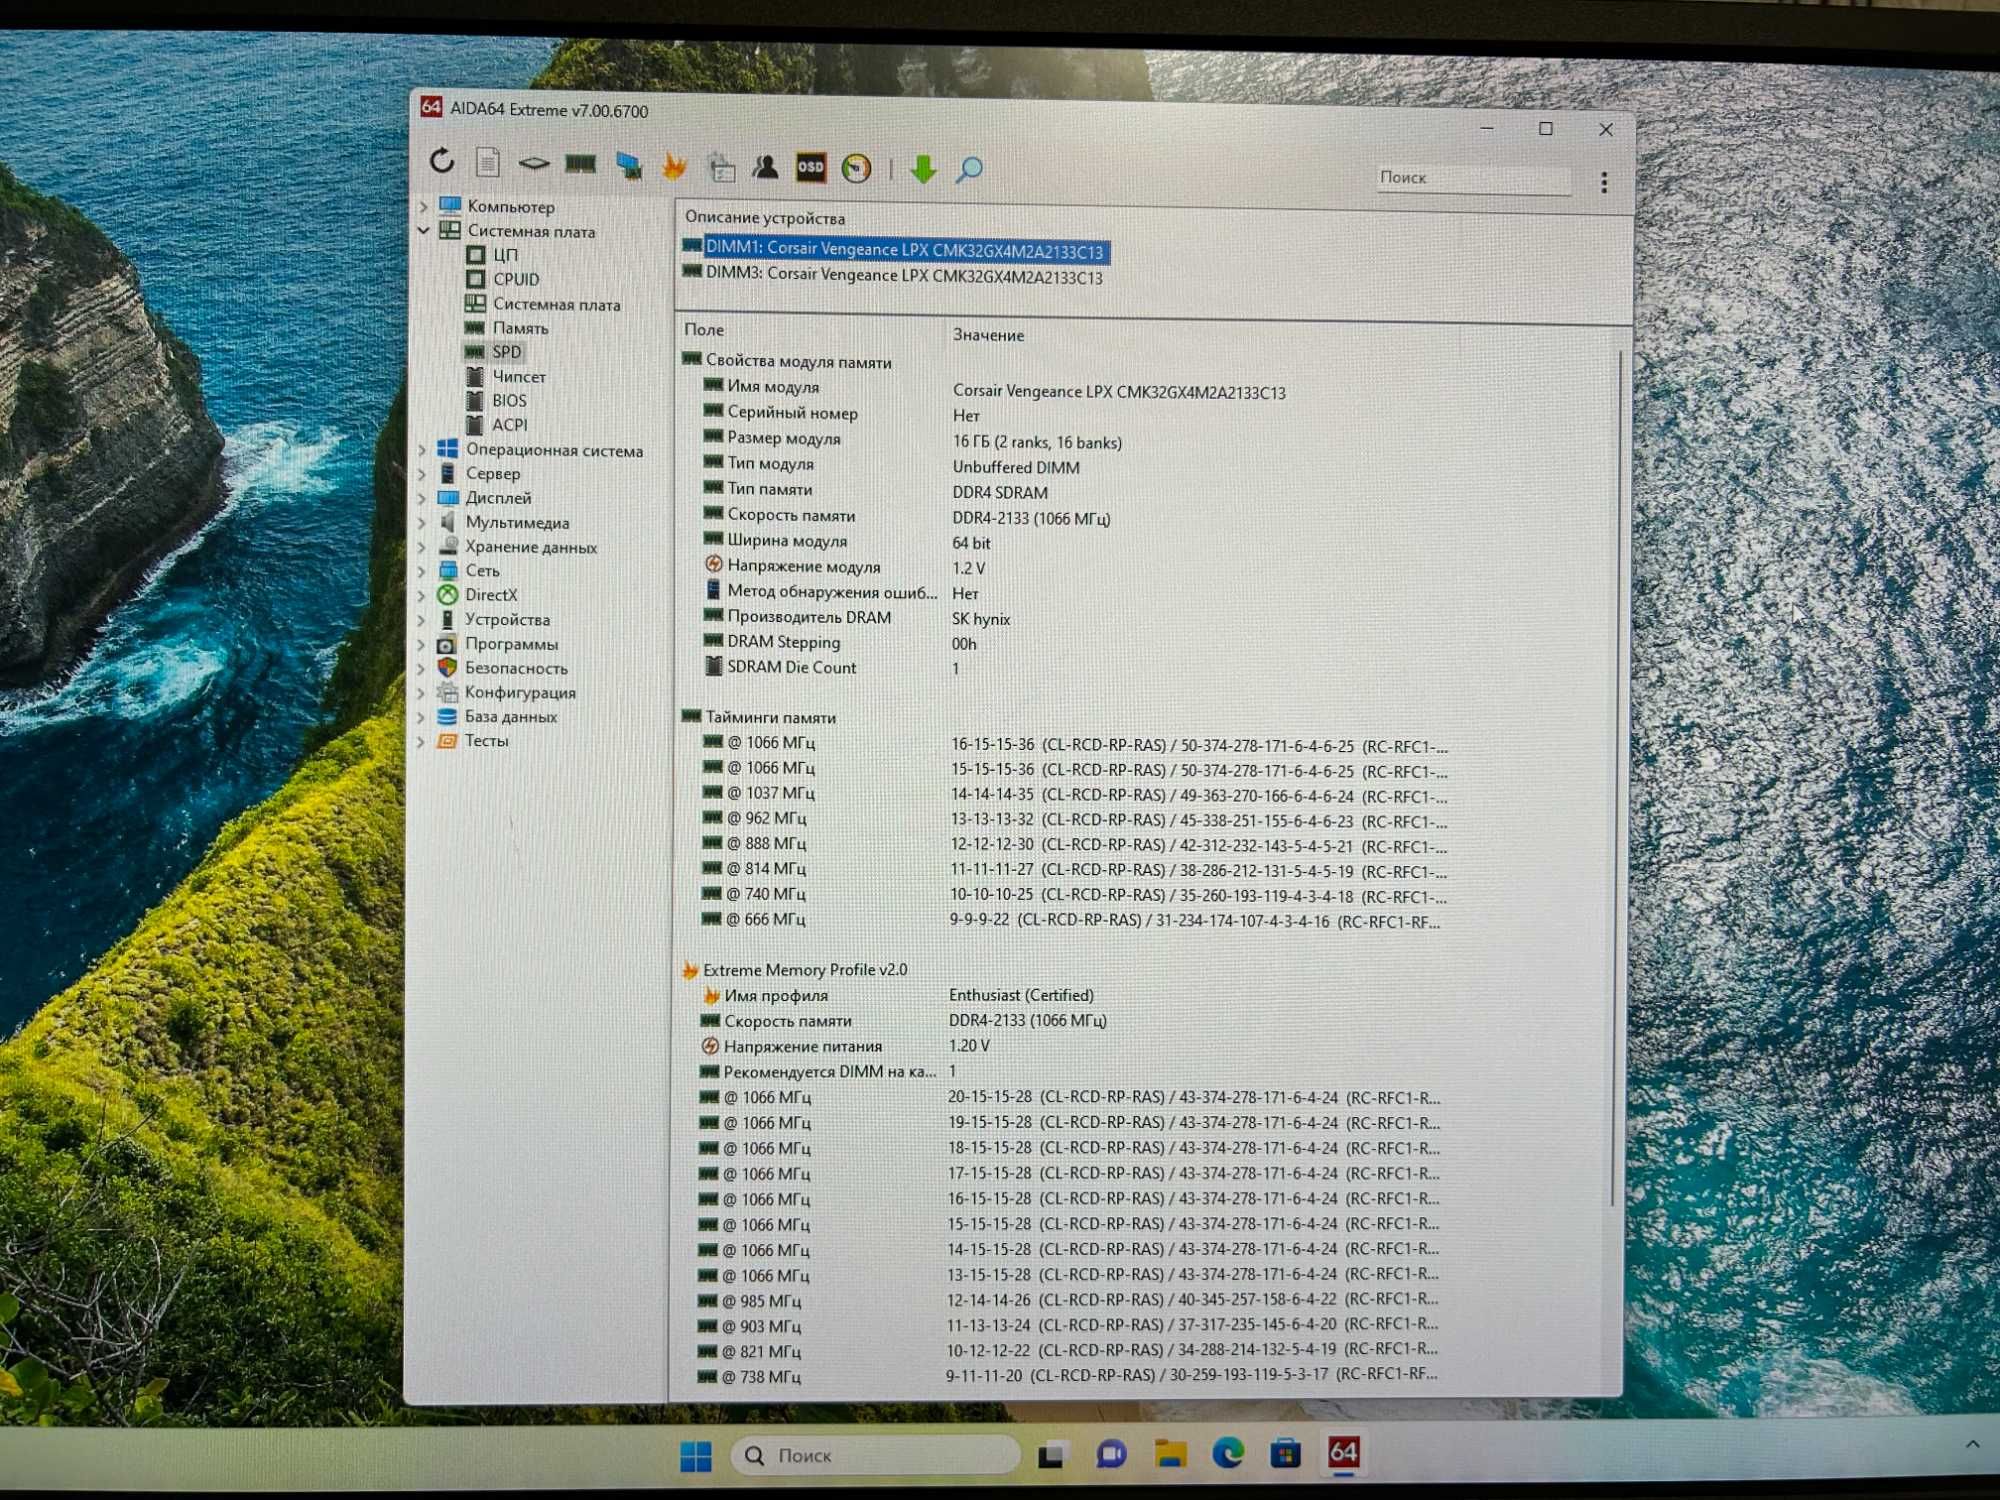
Task: Expand the Операционная система node
Action: (422, 450)
